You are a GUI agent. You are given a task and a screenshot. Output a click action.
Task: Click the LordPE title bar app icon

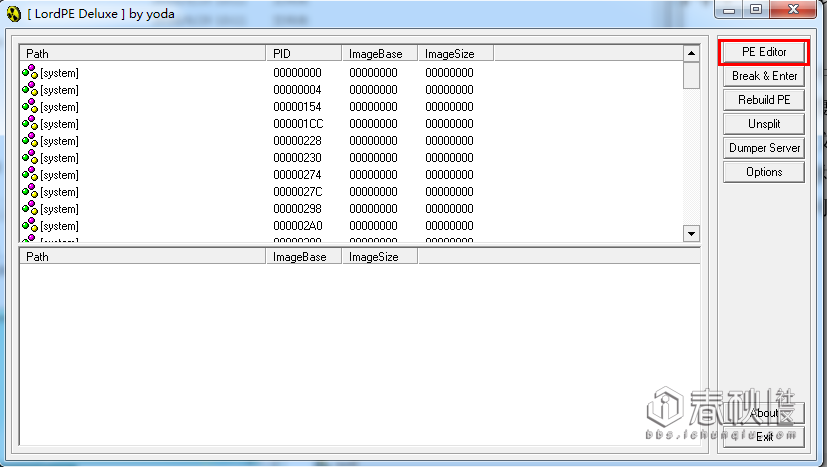tap(14, 14)
